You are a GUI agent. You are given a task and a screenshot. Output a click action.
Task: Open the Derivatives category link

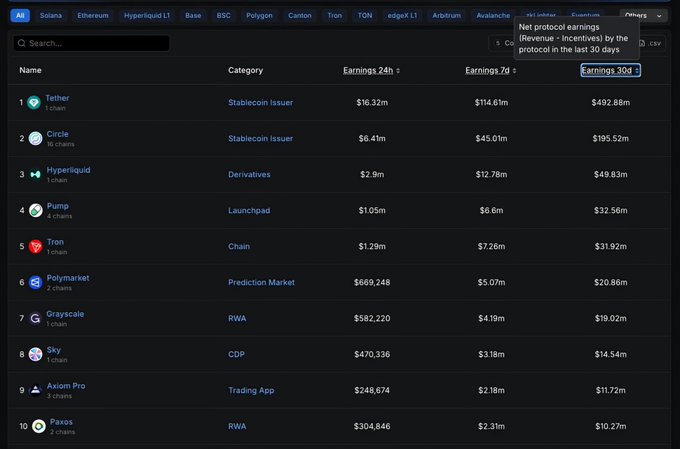(x=249, y=175)
